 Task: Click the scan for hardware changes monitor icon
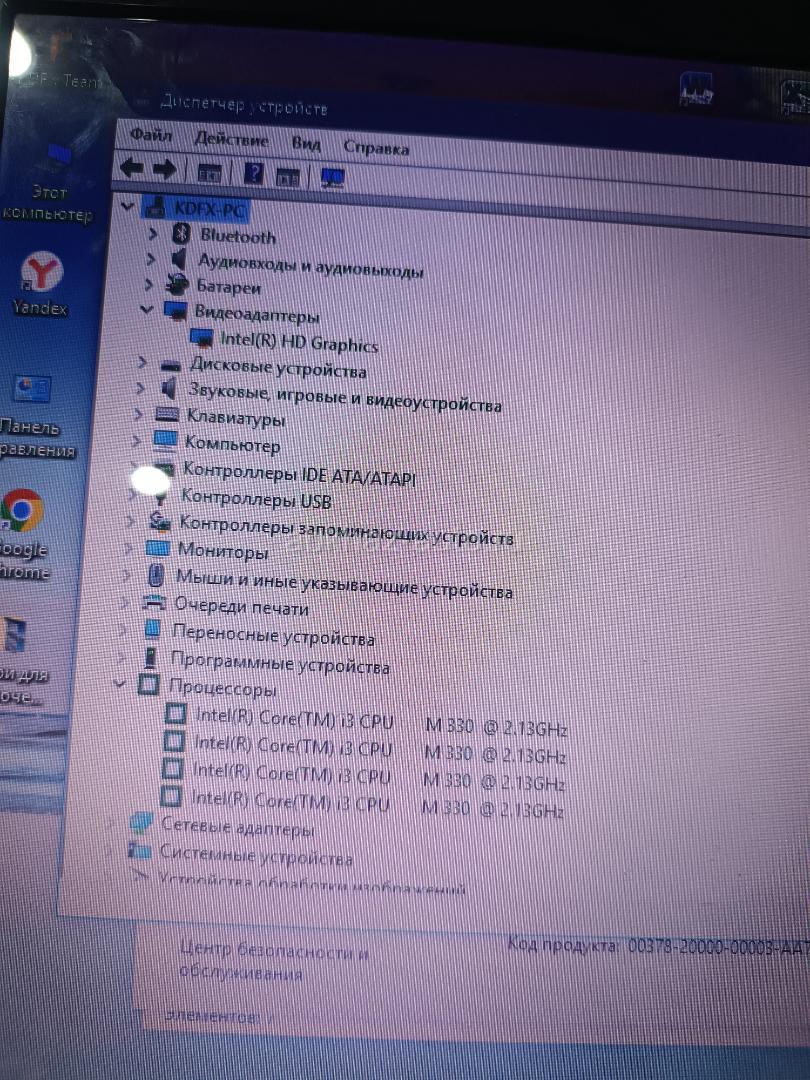coord(333,178)
